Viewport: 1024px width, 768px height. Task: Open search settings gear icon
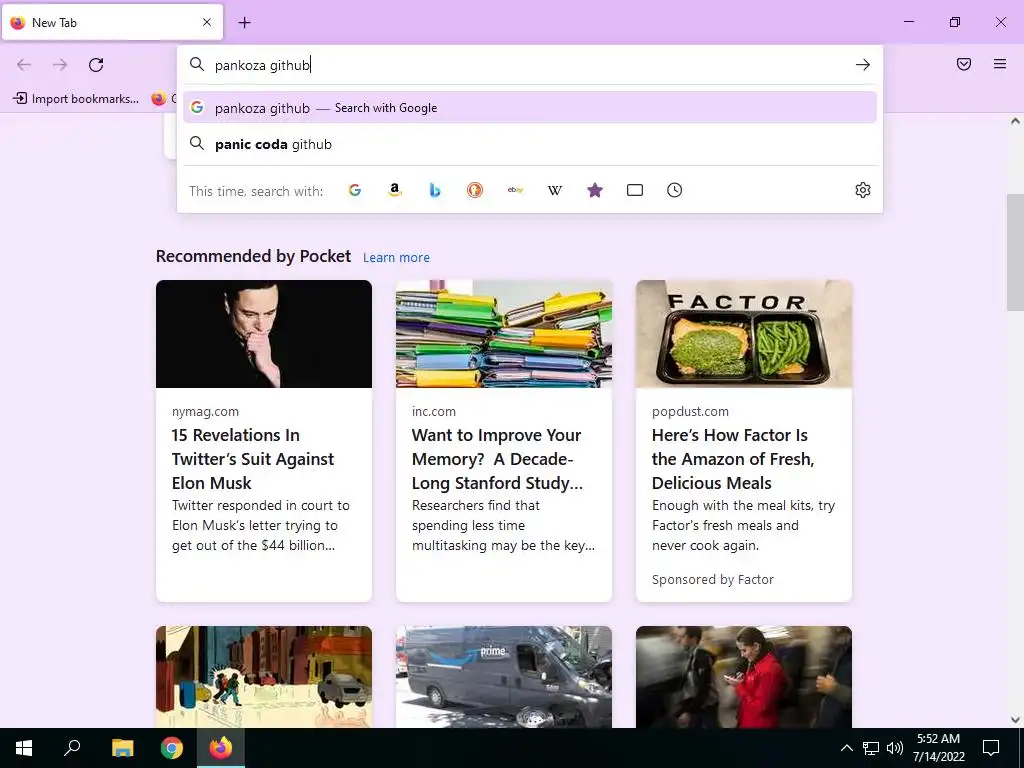(x=863, y=190)
